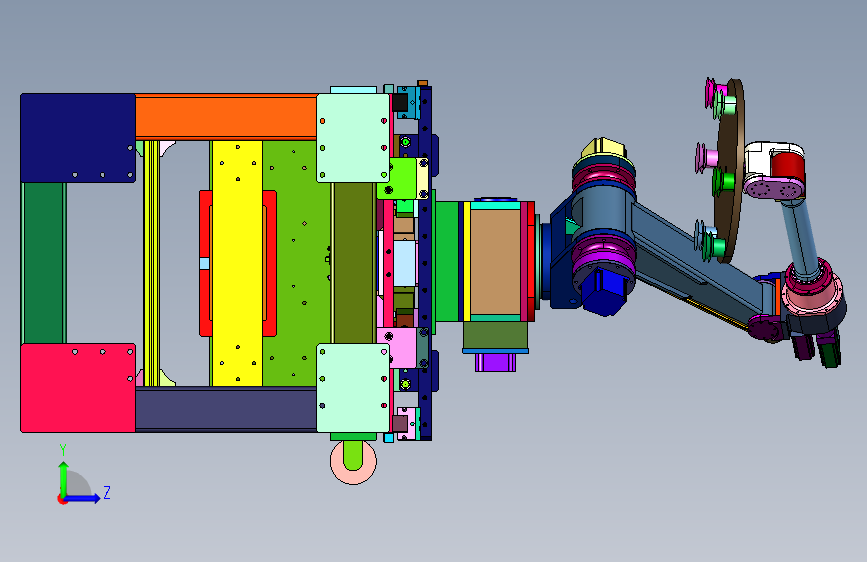Select the bright green block left of the tan box
This screenshot has width=867, height=562.
tap(447, 262)
